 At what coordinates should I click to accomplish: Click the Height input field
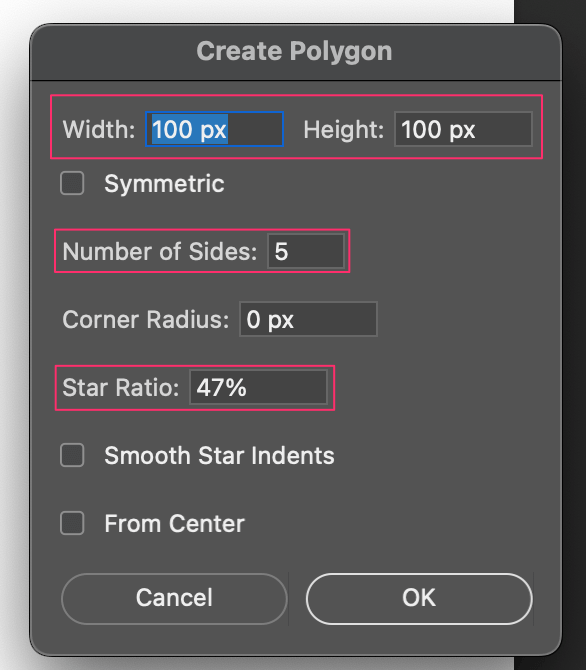463,129
